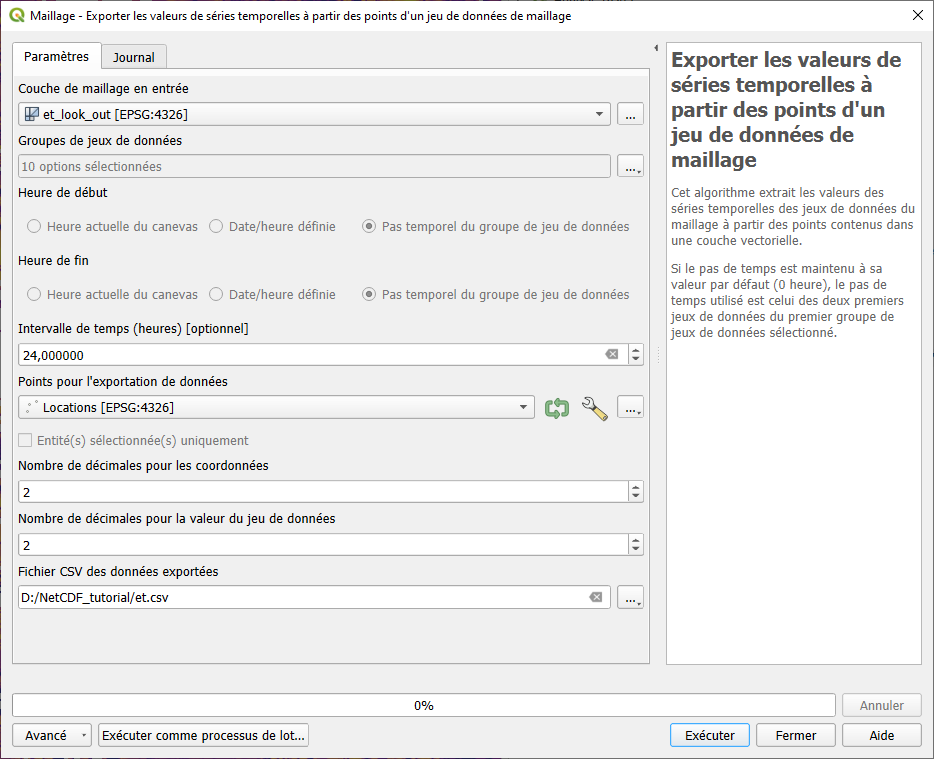Switch to the Paramètres tab
Screen dimensions: 934x759
point(56,57)
